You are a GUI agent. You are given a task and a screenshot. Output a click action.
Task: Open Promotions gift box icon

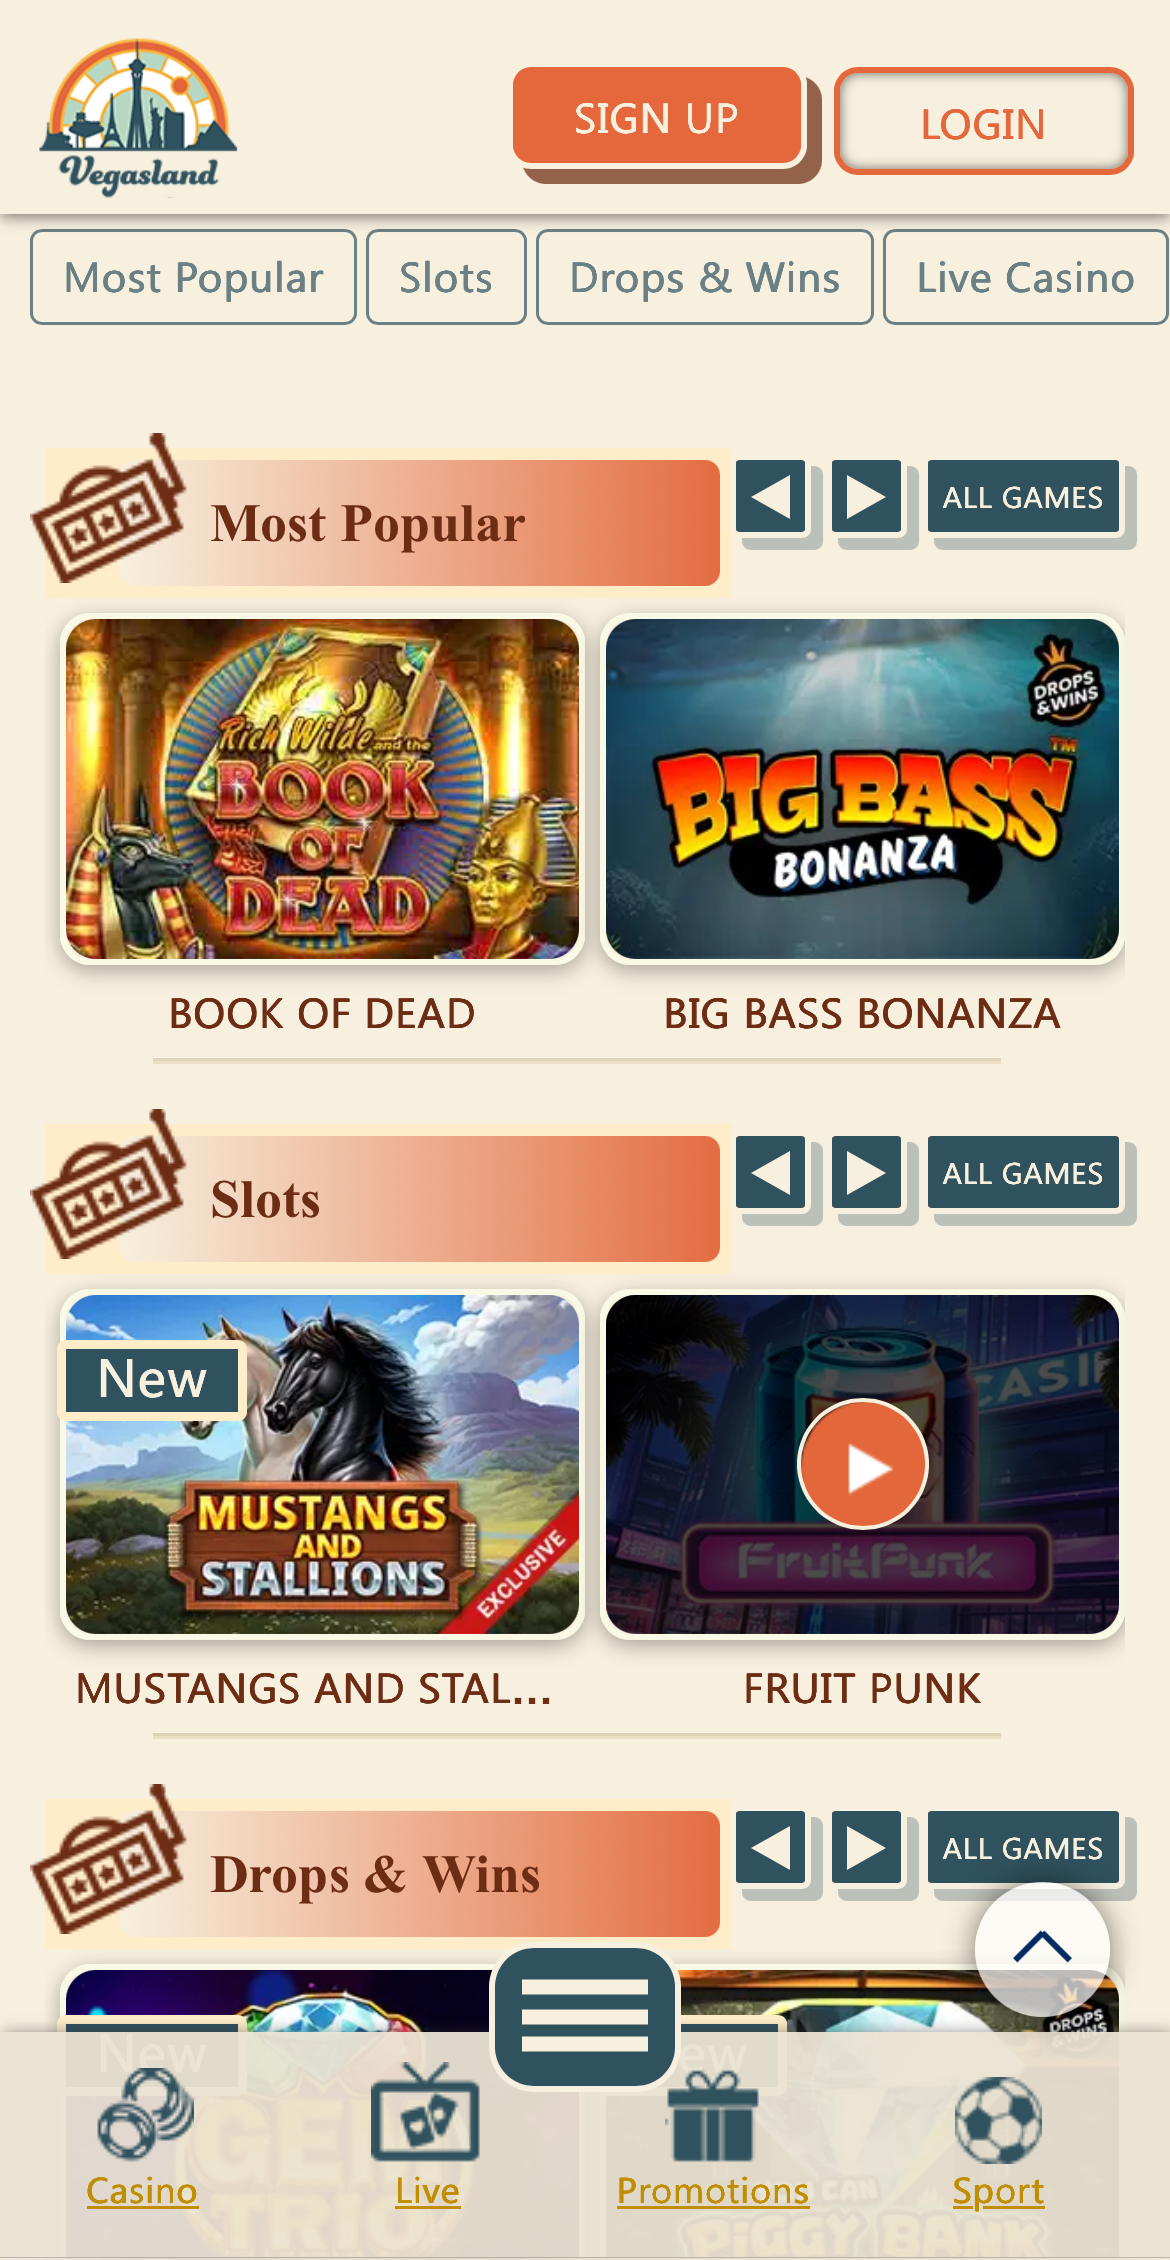[712, 2114]
